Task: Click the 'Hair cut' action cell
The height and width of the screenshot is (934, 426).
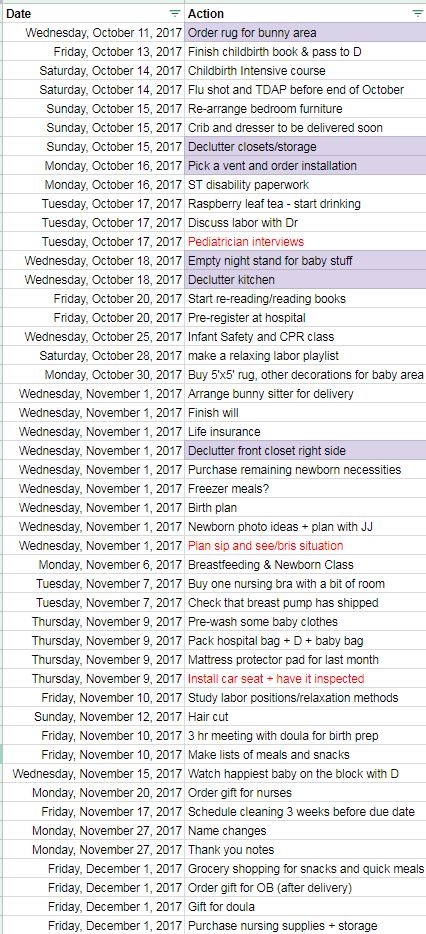Action: (305, 717)
